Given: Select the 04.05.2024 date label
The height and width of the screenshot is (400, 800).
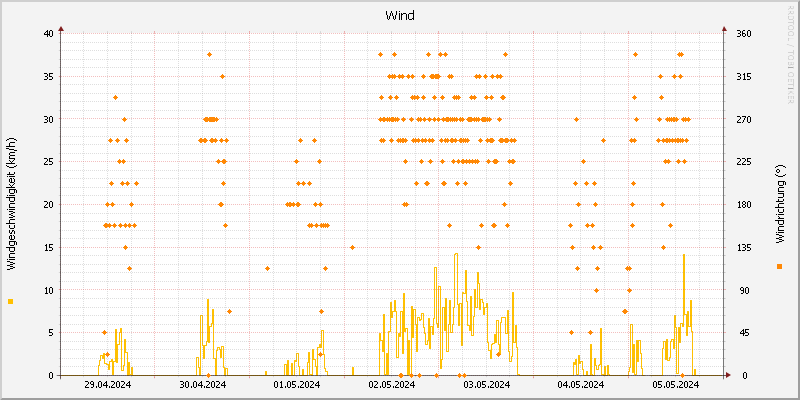Looking at the screenshot, I should (x=581, y=384).
